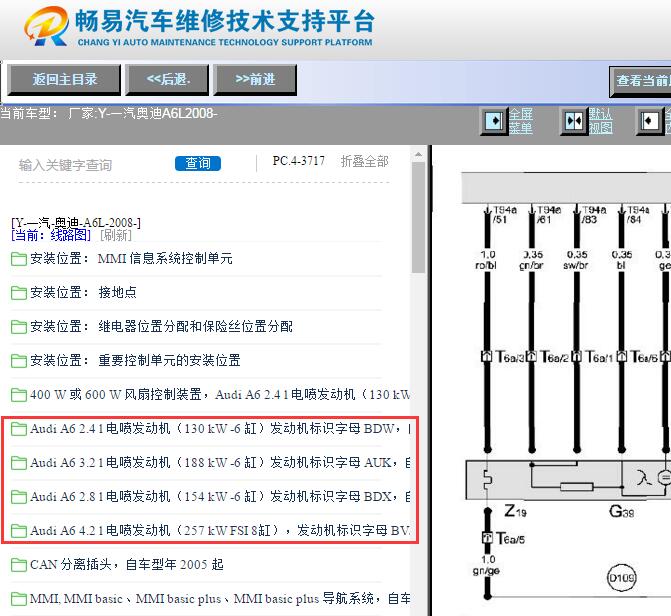Open the 全屏菜单 link

(x=520, y=121)
